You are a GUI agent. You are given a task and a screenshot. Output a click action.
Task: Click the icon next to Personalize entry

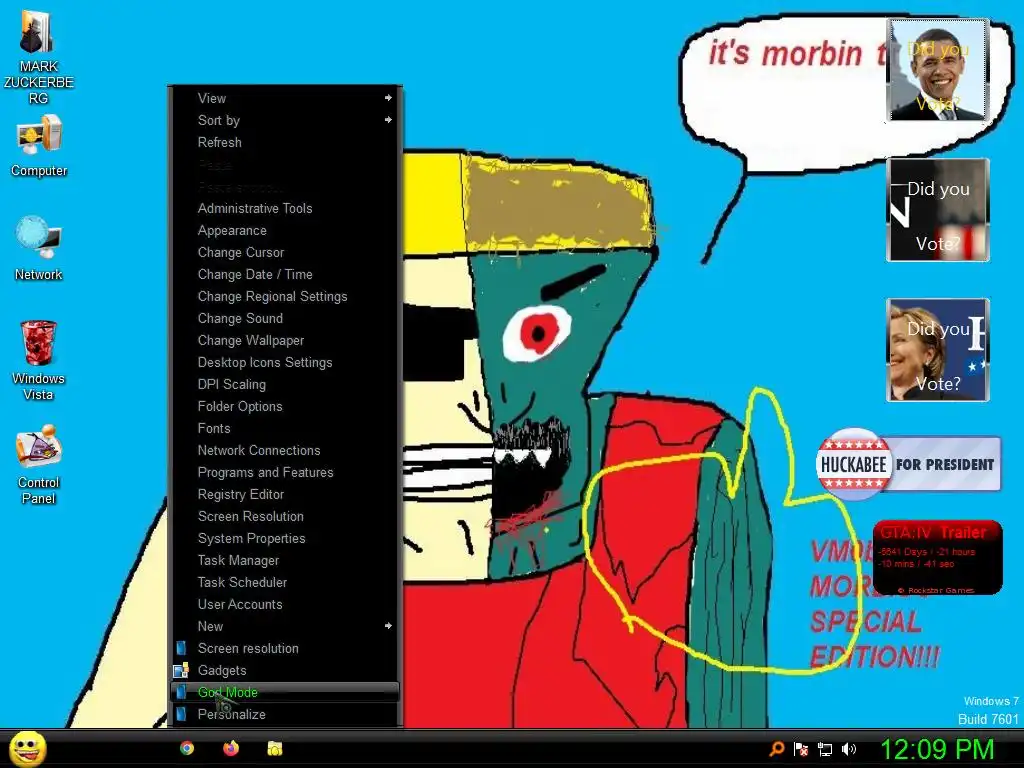[182, 714]
